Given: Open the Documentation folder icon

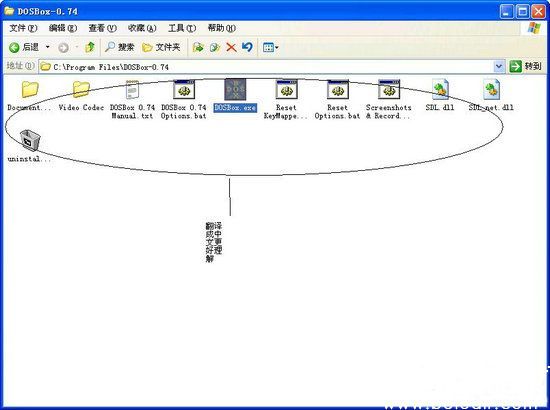Looking at the screenshot, I should tap(30, 89).
